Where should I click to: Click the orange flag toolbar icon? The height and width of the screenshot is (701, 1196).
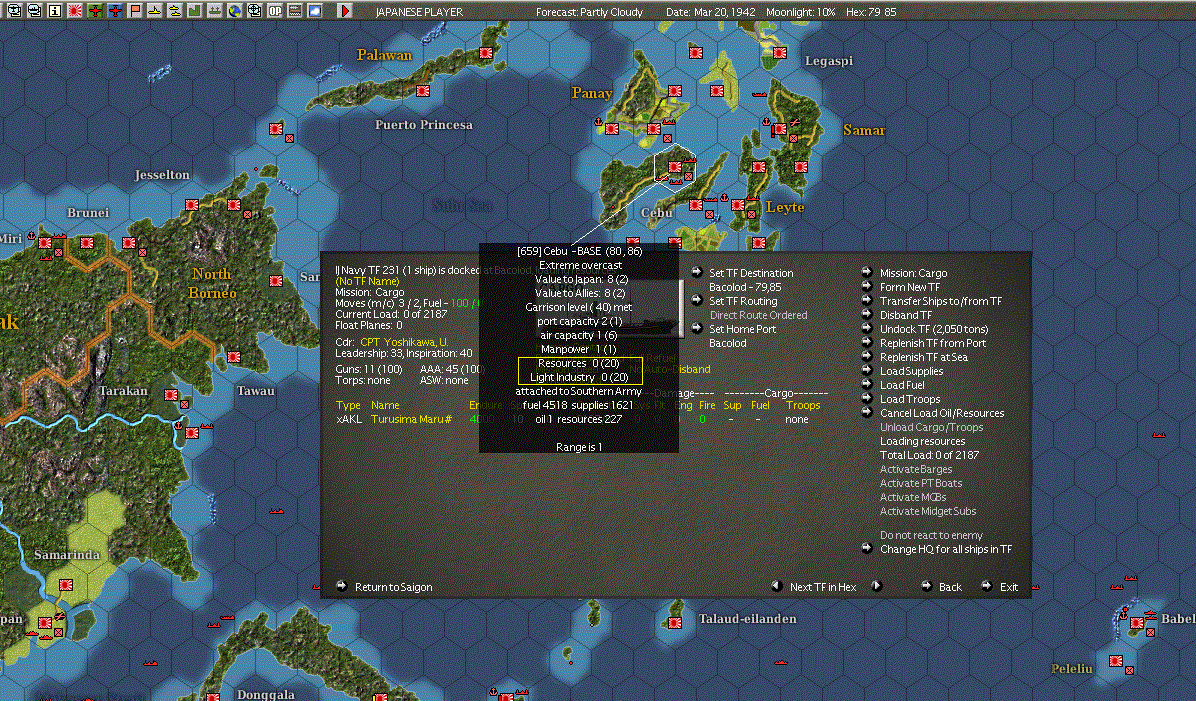134,11
